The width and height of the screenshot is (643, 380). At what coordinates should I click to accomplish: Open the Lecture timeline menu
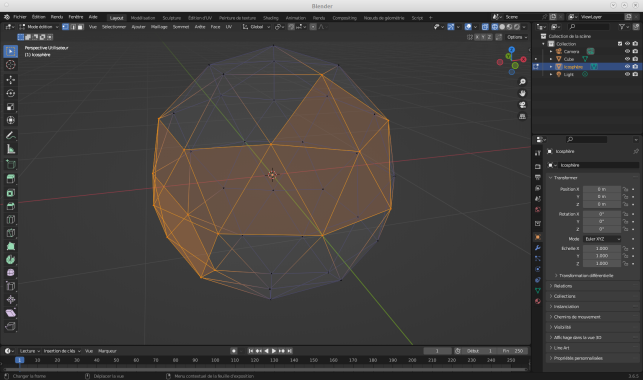pyautogui.click(x=30, y=351)
